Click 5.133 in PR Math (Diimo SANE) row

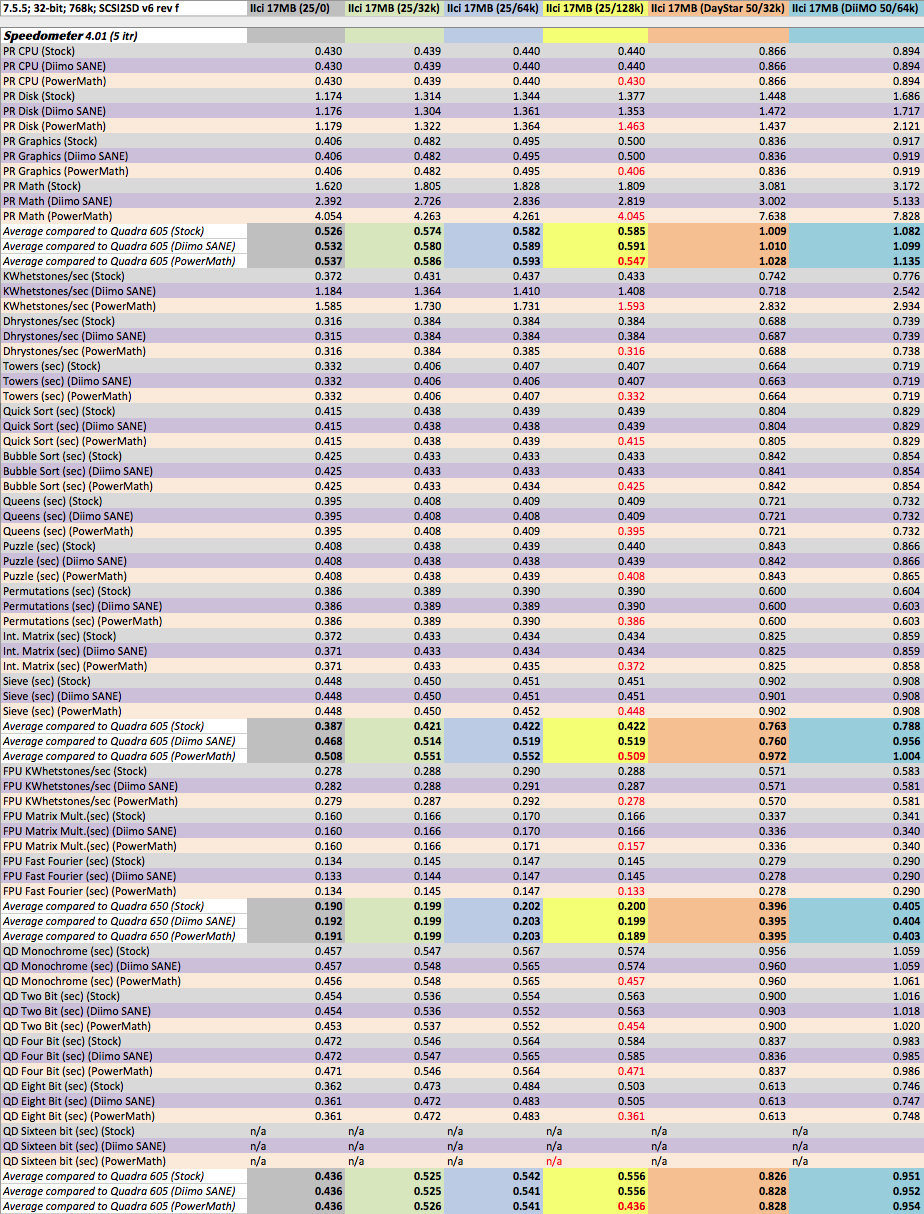click(x=905, y=200)
